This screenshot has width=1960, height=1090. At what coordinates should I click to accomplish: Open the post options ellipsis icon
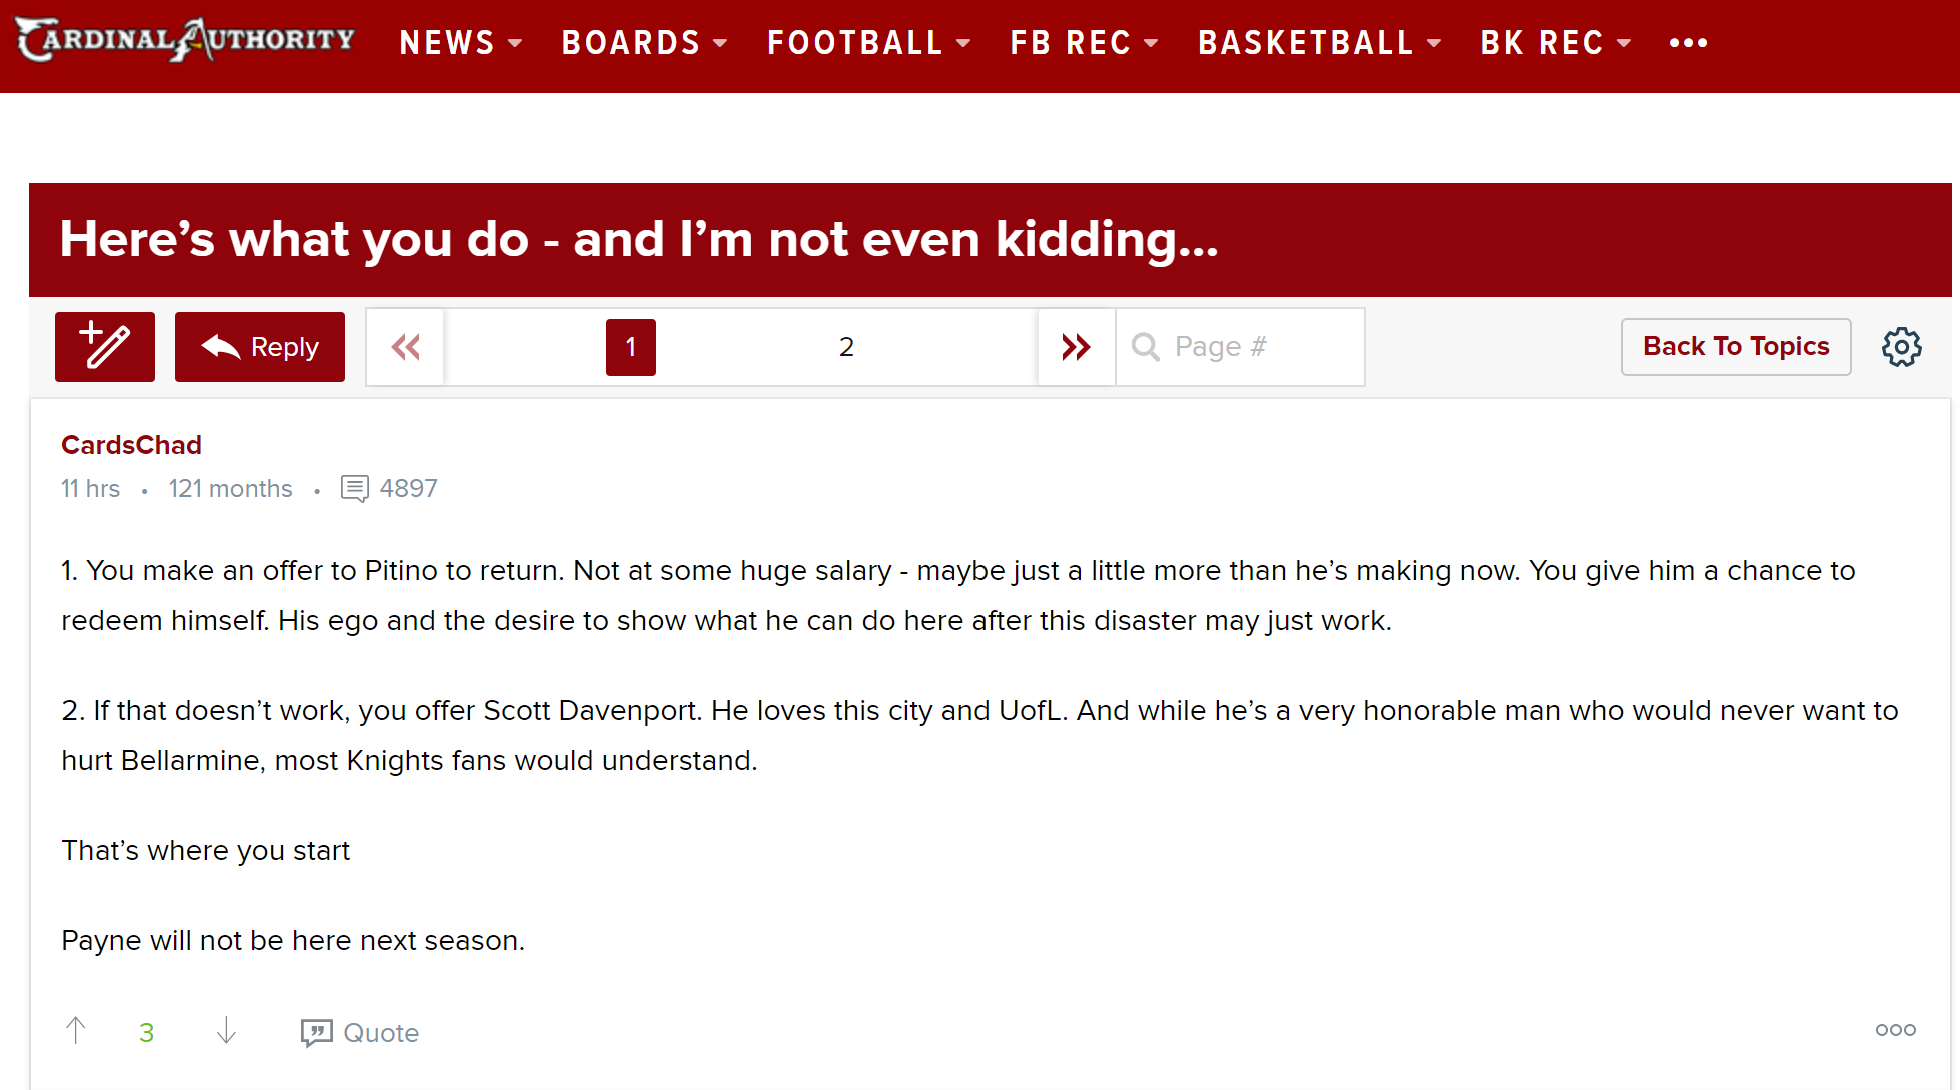(1895, 1029)
